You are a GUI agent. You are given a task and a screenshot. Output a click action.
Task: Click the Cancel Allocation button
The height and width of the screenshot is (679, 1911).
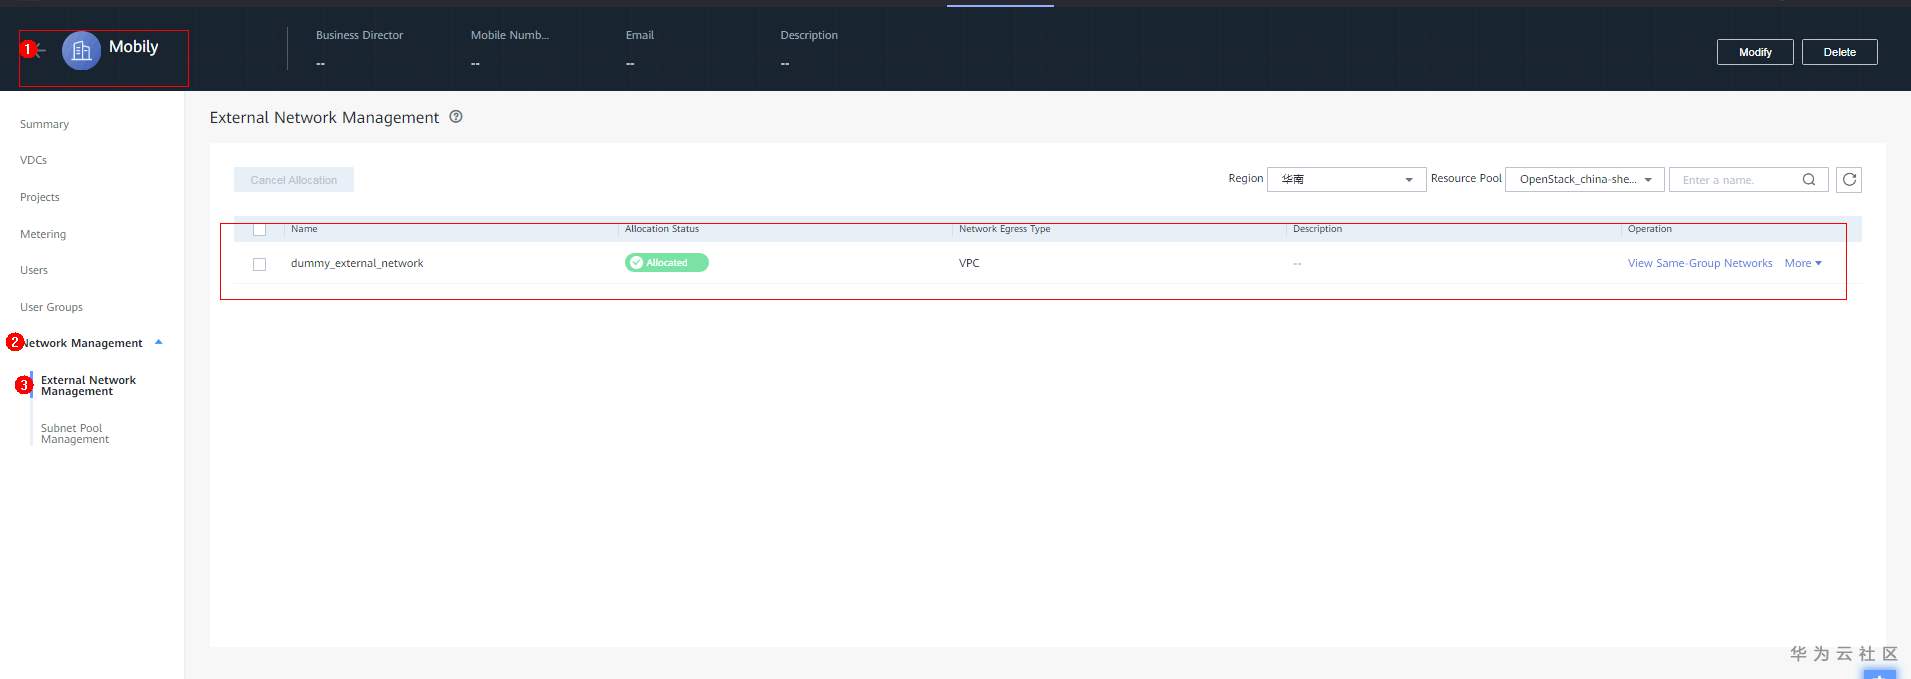click(x=294, y=180)
